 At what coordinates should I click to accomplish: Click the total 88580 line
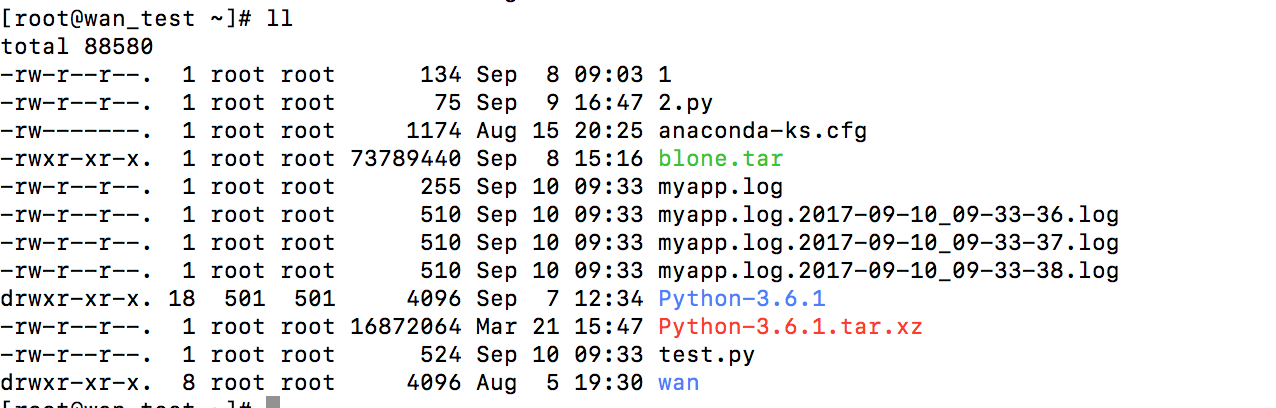(x=77, y=47)
